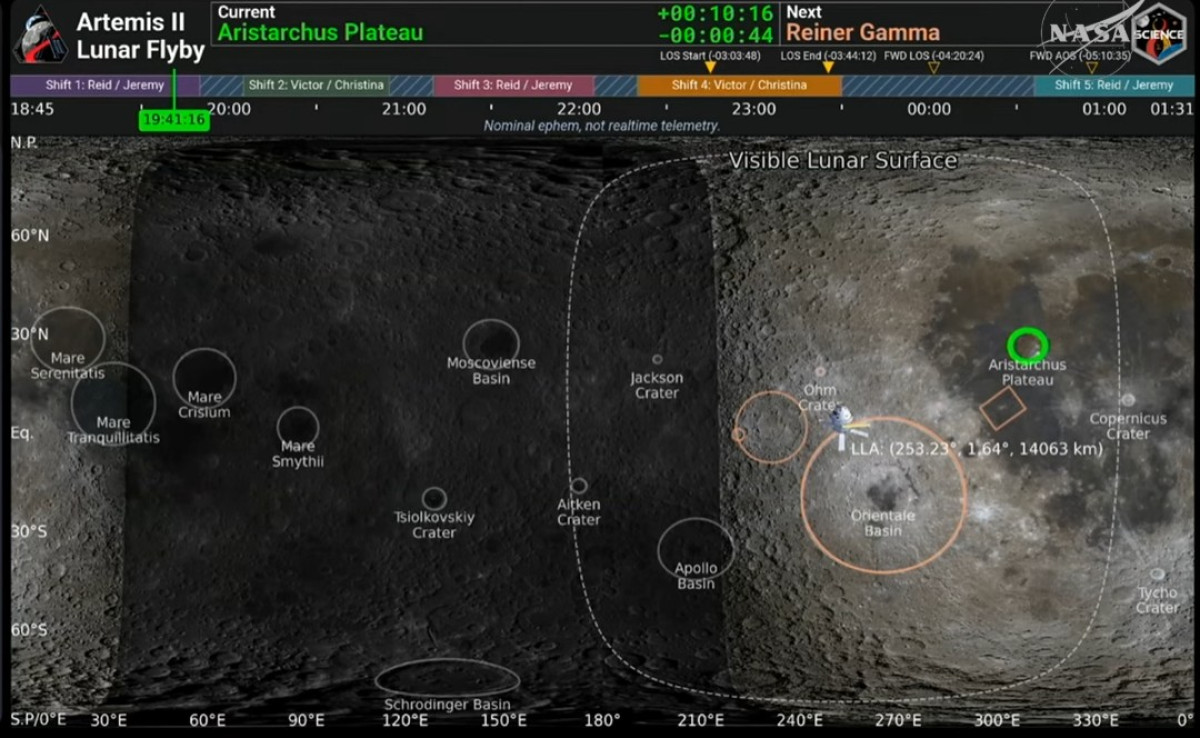Select the Shift 1: Reid / Jeremy bar
Image resolution: width=1200 pixels, height=738 pixels.
coord(104,86)
